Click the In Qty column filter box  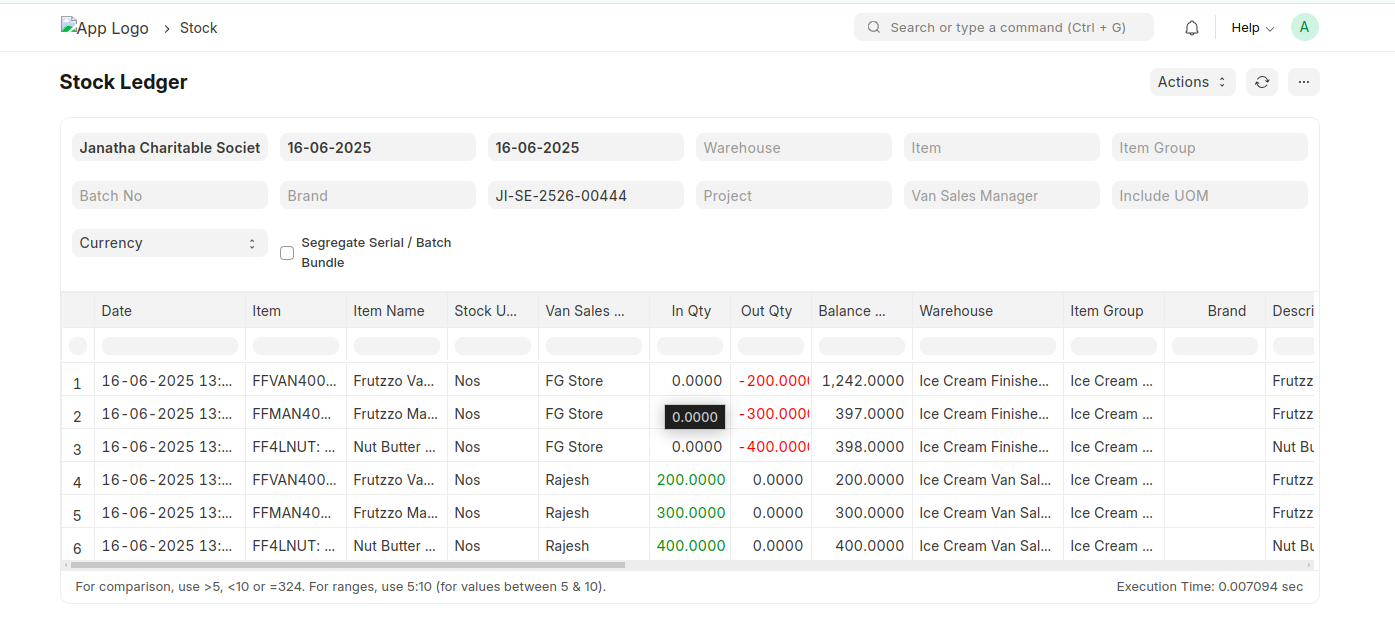[690, 346]
